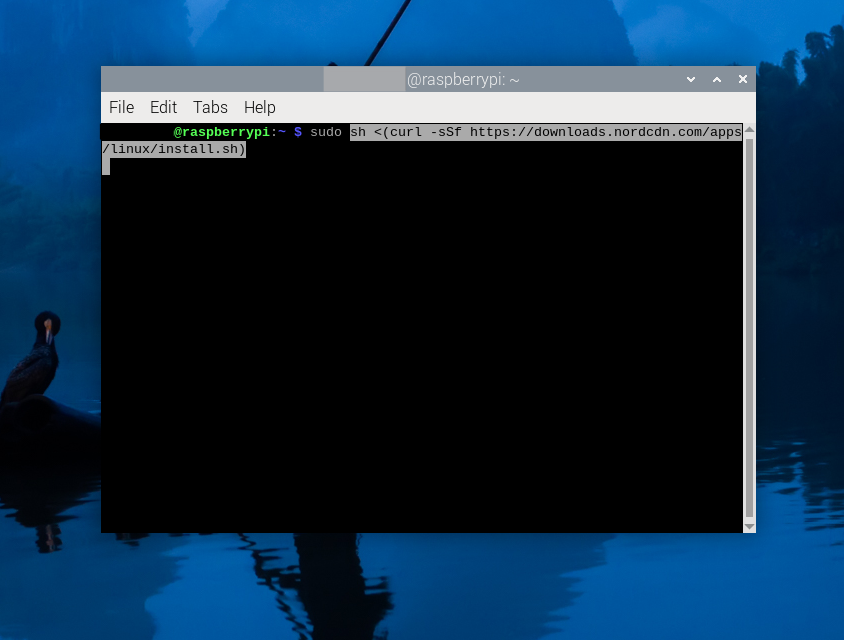Open the Tabs menu

pos(210,107)
